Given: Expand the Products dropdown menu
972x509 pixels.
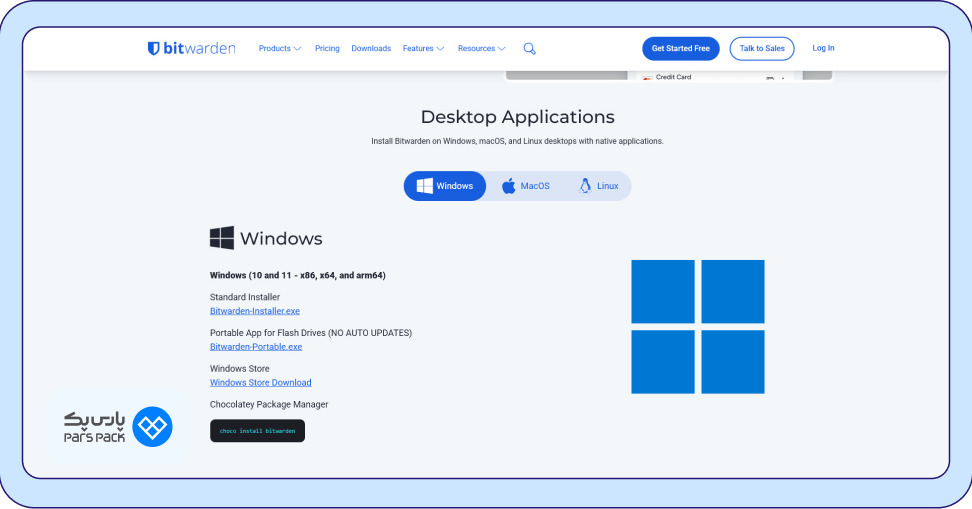Looking at the screenshot, I should coord(280,48).
